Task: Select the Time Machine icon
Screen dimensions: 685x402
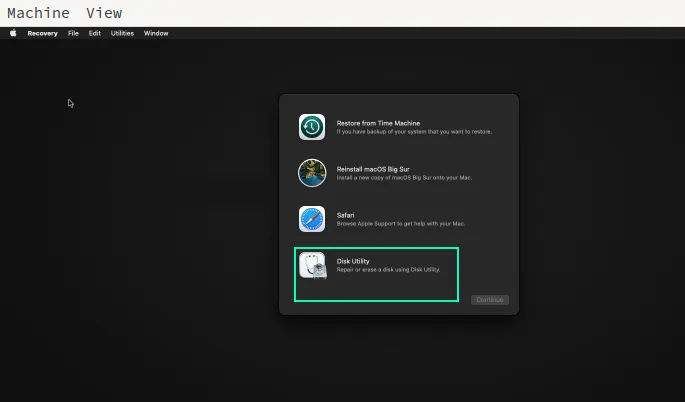Action: [x=312, y=127]
